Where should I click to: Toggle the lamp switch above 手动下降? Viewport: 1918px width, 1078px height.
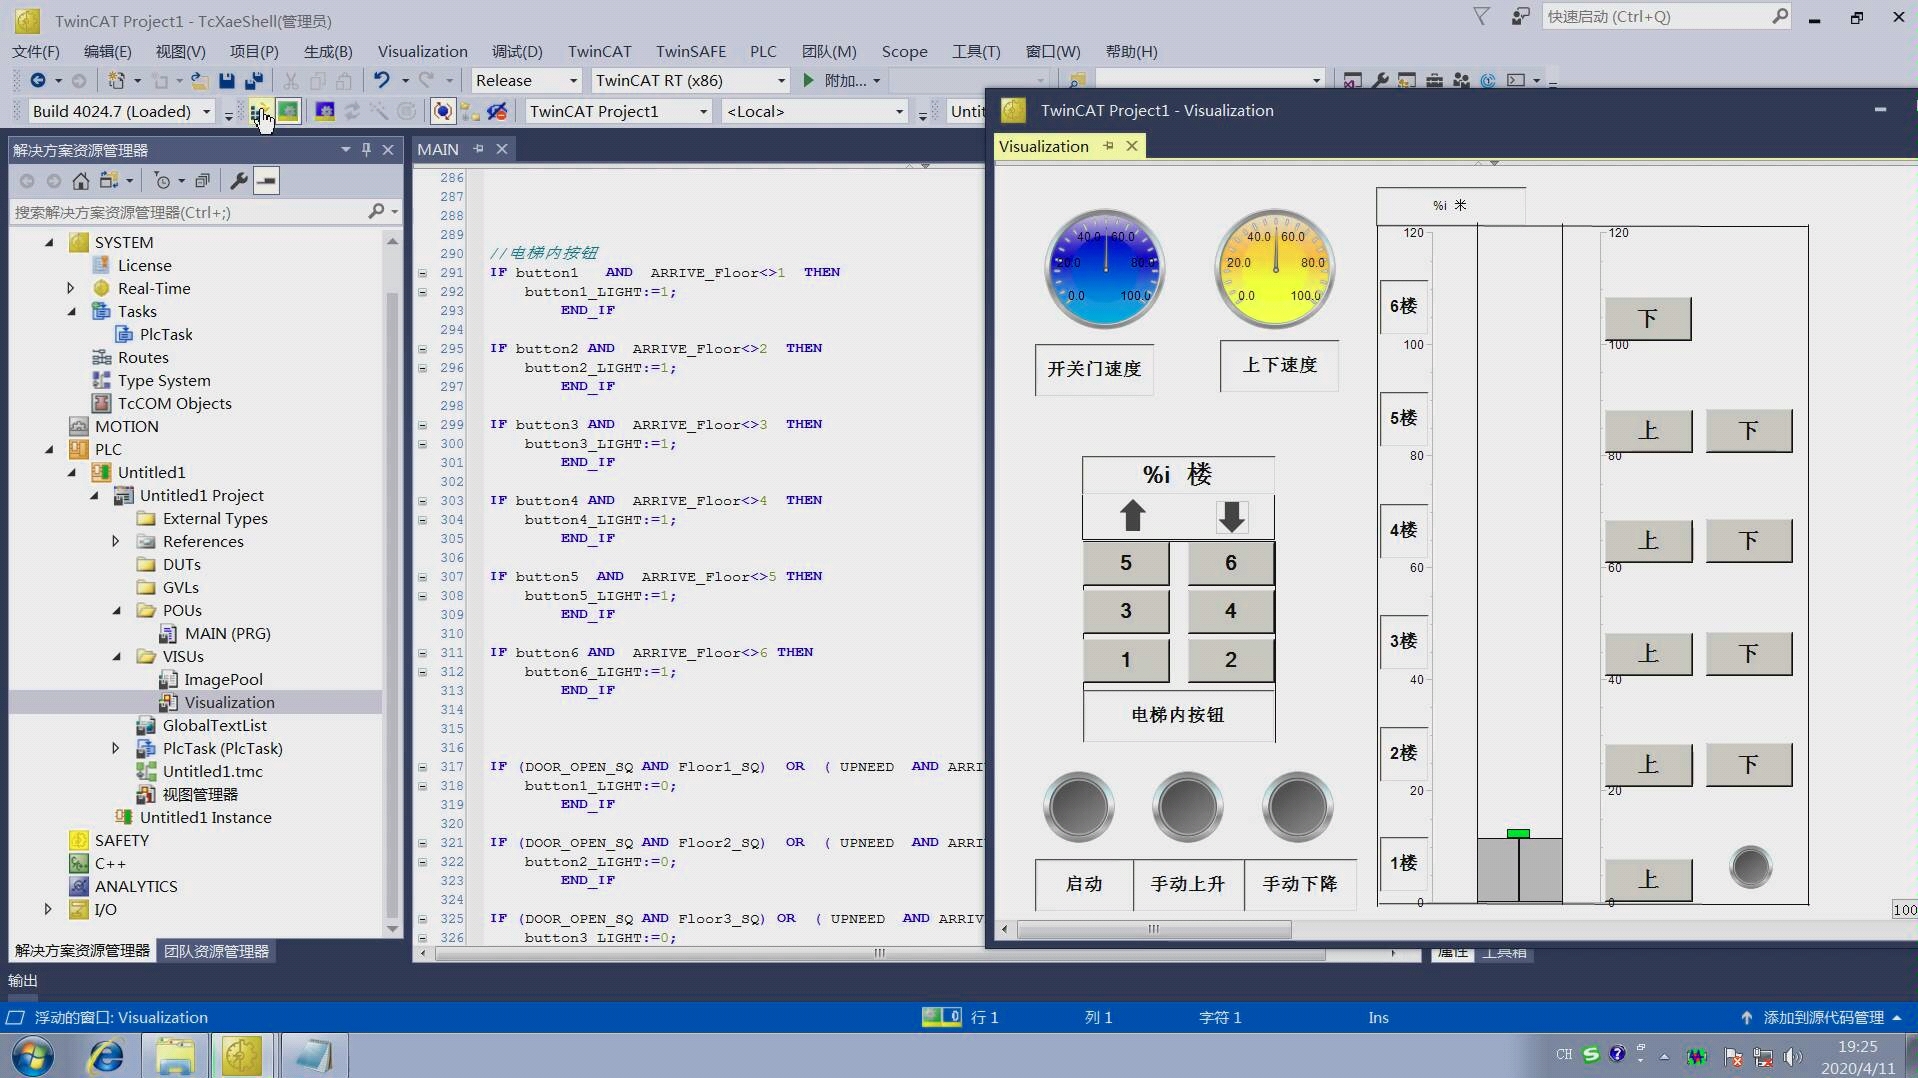1297,806
